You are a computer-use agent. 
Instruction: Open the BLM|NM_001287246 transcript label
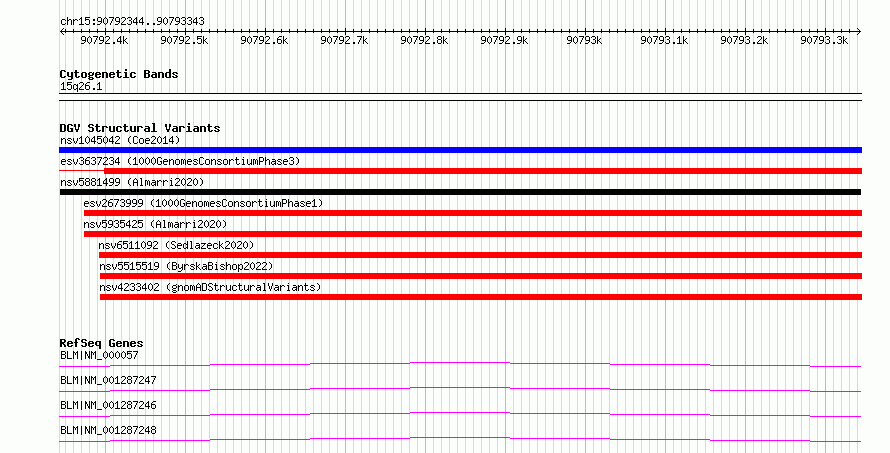coord(108,405)
